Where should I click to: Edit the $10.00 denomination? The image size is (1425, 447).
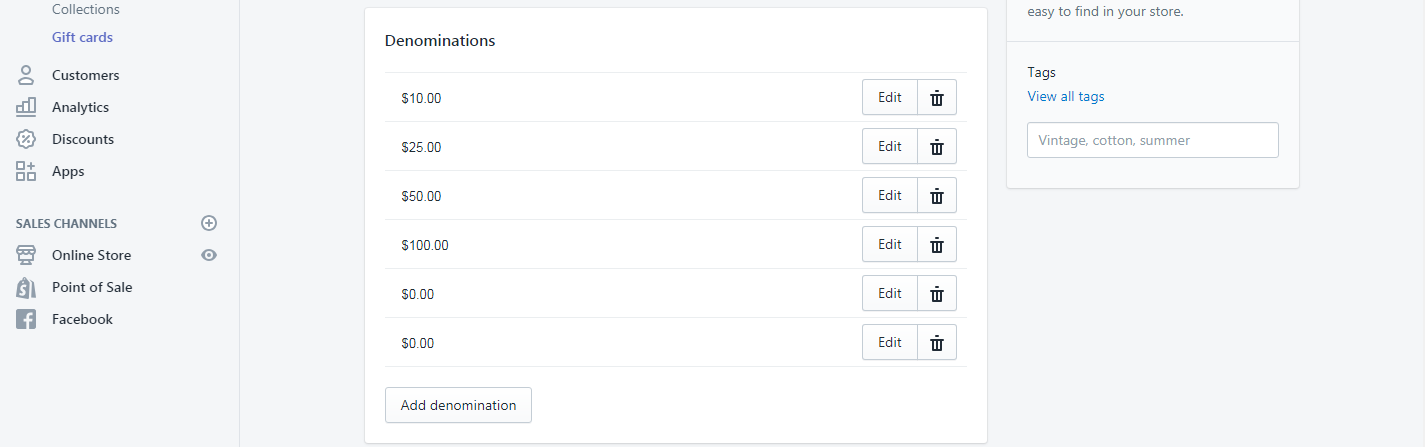tap(890, 98)
